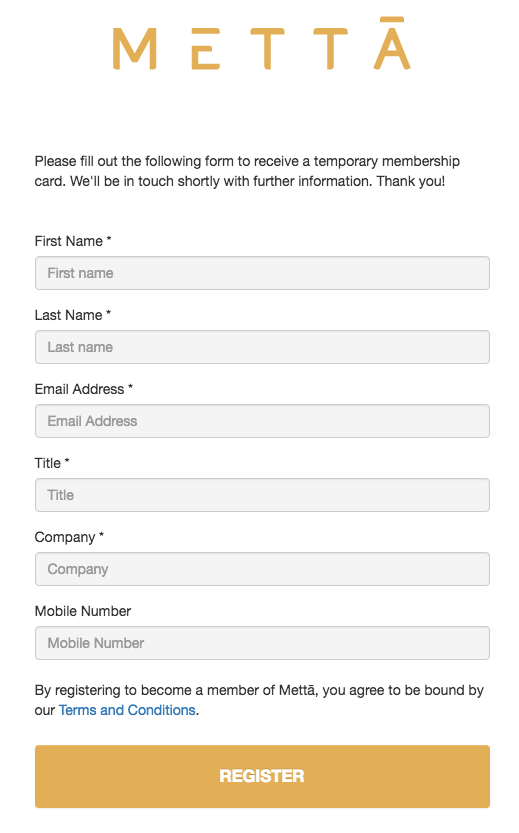Click the temporary membership card intro paragraph
519x833 pixels.
tap(247, 171)
